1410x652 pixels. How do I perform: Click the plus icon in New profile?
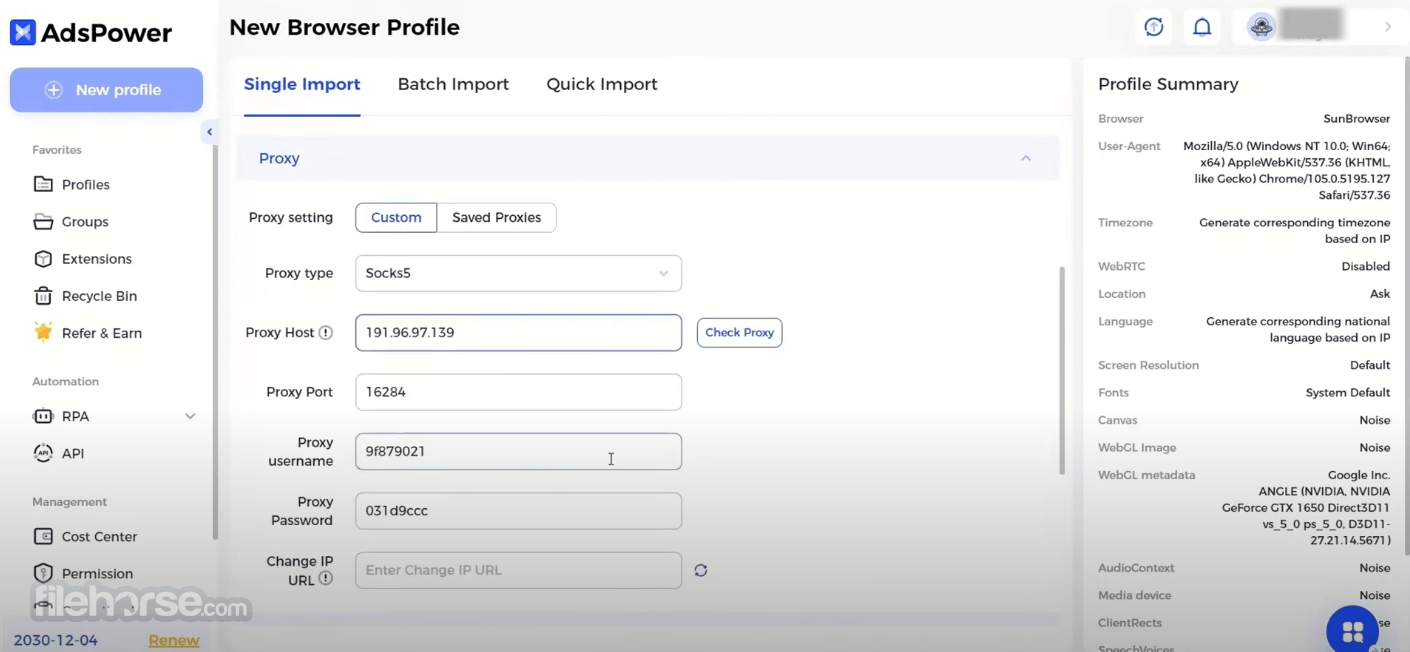[55, 90]
